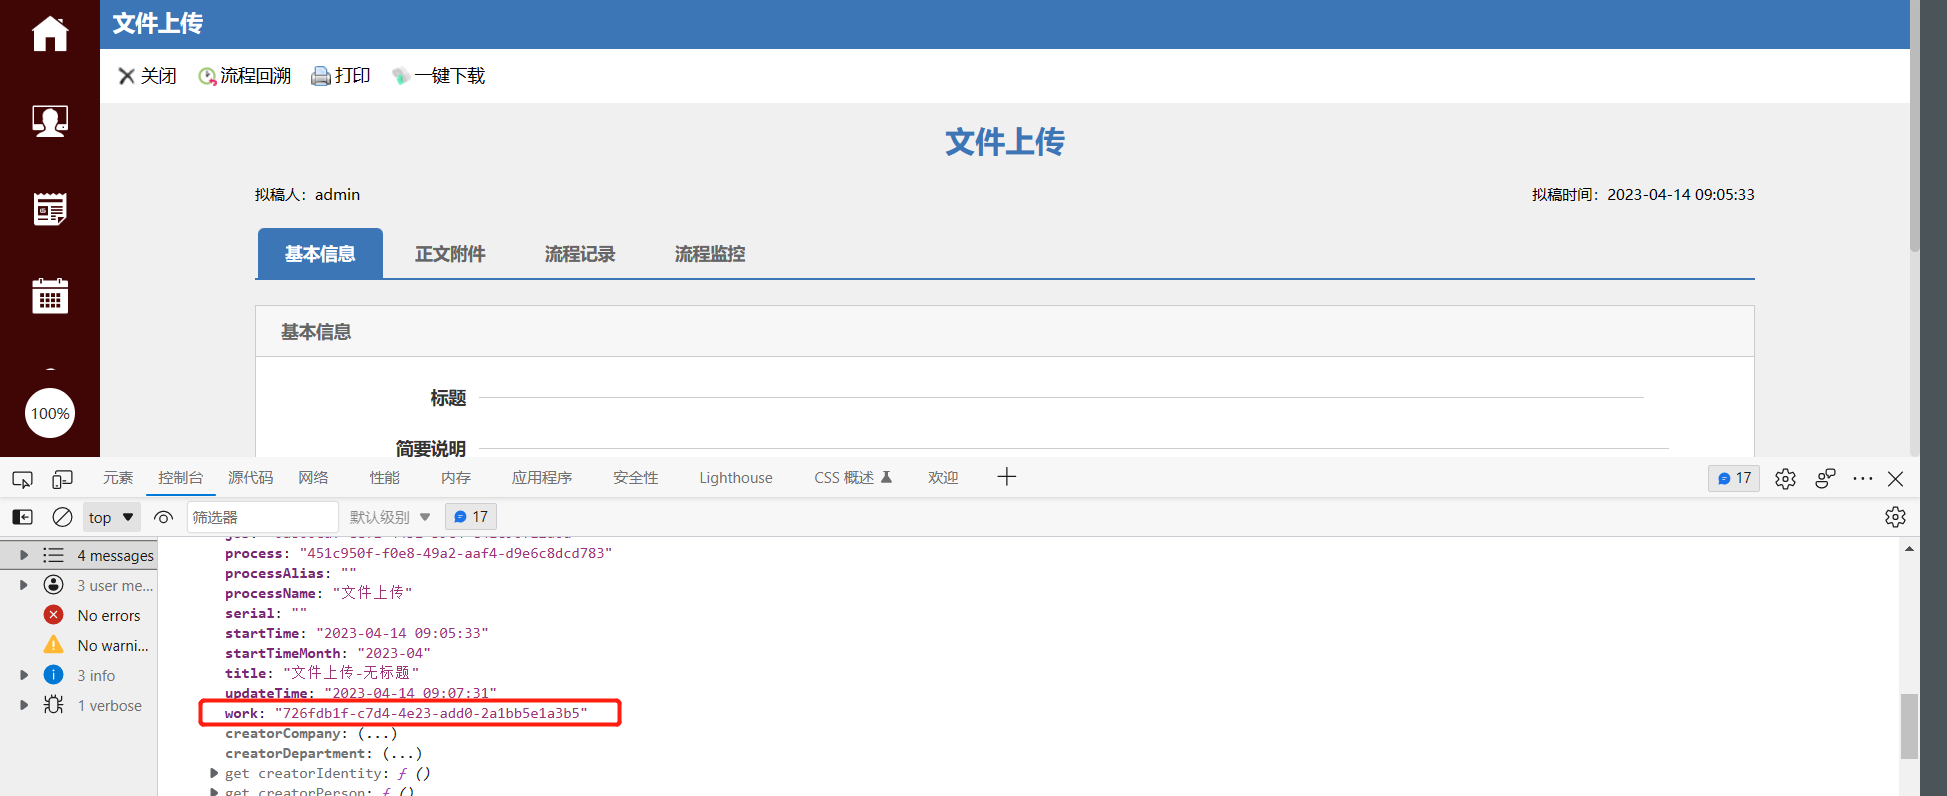Toggle the live expression eye icon
1947x796 pixels.
[x=164, y=517]
